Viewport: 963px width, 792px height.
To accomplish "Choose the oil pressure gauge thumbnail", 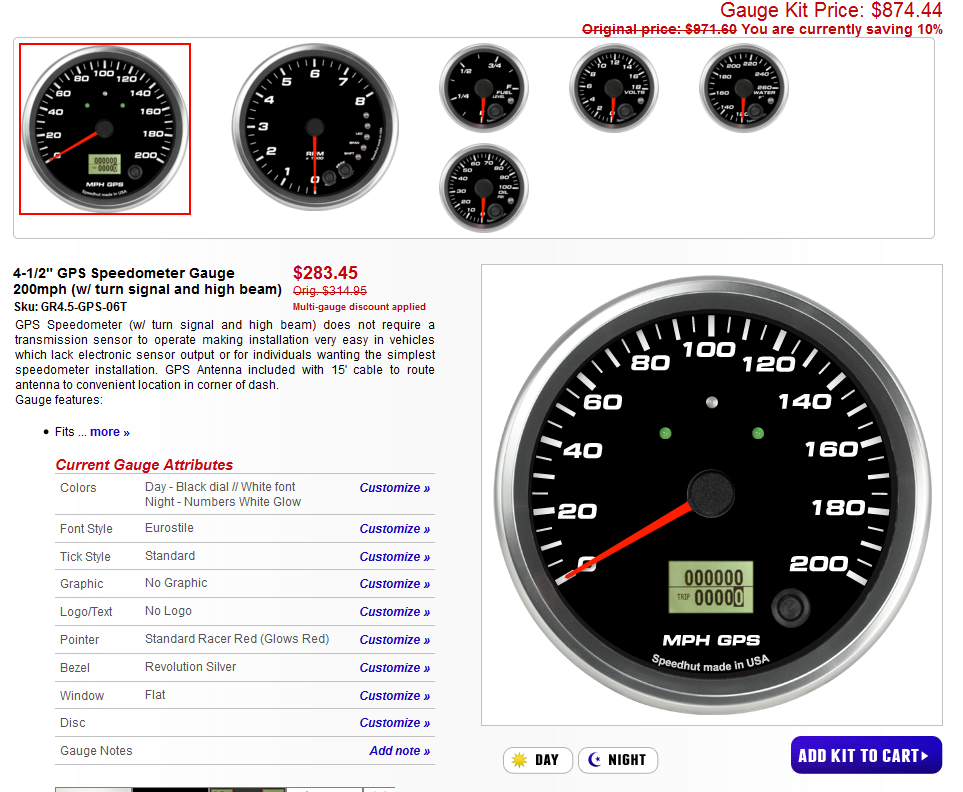I will click(x=484, y=188).
